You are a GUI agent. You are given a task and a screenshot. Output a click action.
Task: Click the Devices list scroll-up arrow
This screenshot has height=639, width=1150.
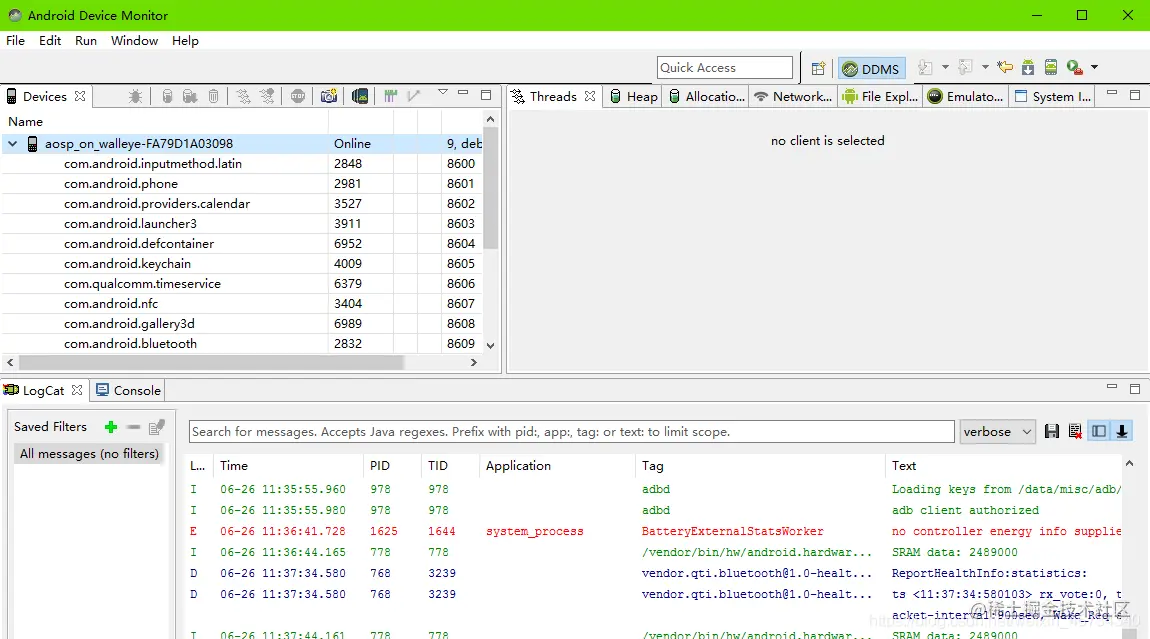click(491, 119)
